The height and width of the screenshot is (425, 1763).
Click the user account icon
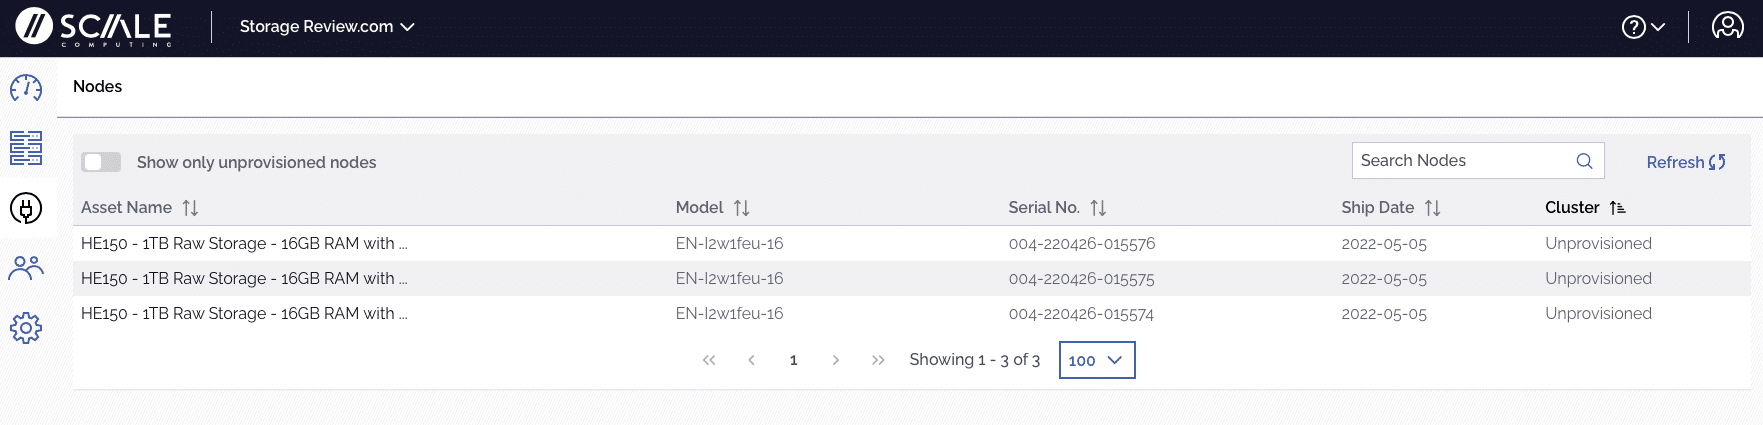[x=1727, y=26]
